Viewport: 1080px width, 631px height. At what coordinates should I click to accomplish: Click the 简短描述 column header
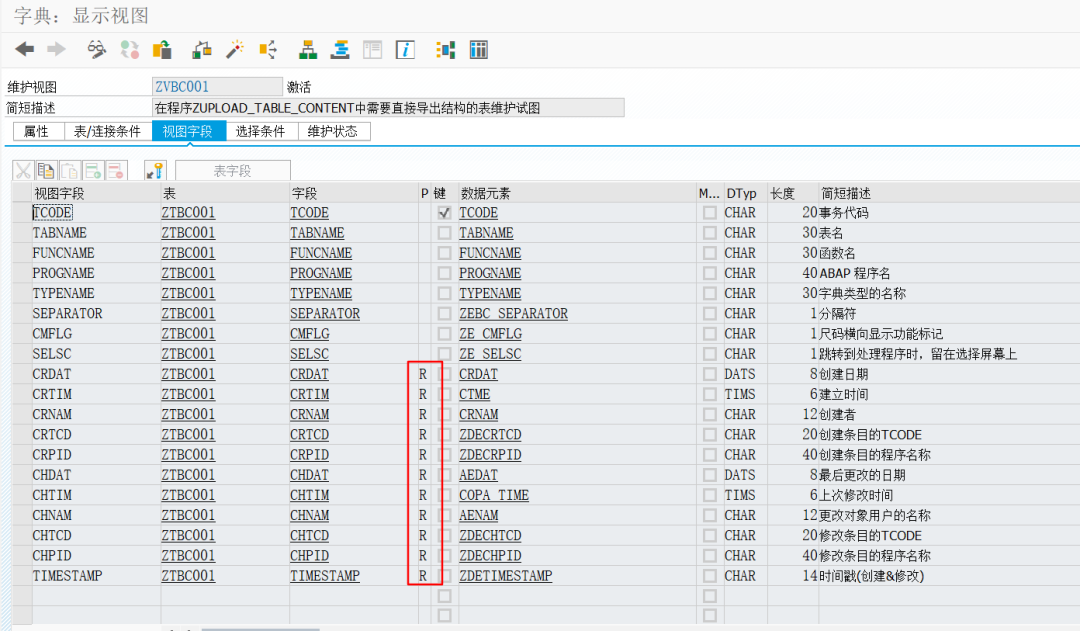[x=949, y=194]
